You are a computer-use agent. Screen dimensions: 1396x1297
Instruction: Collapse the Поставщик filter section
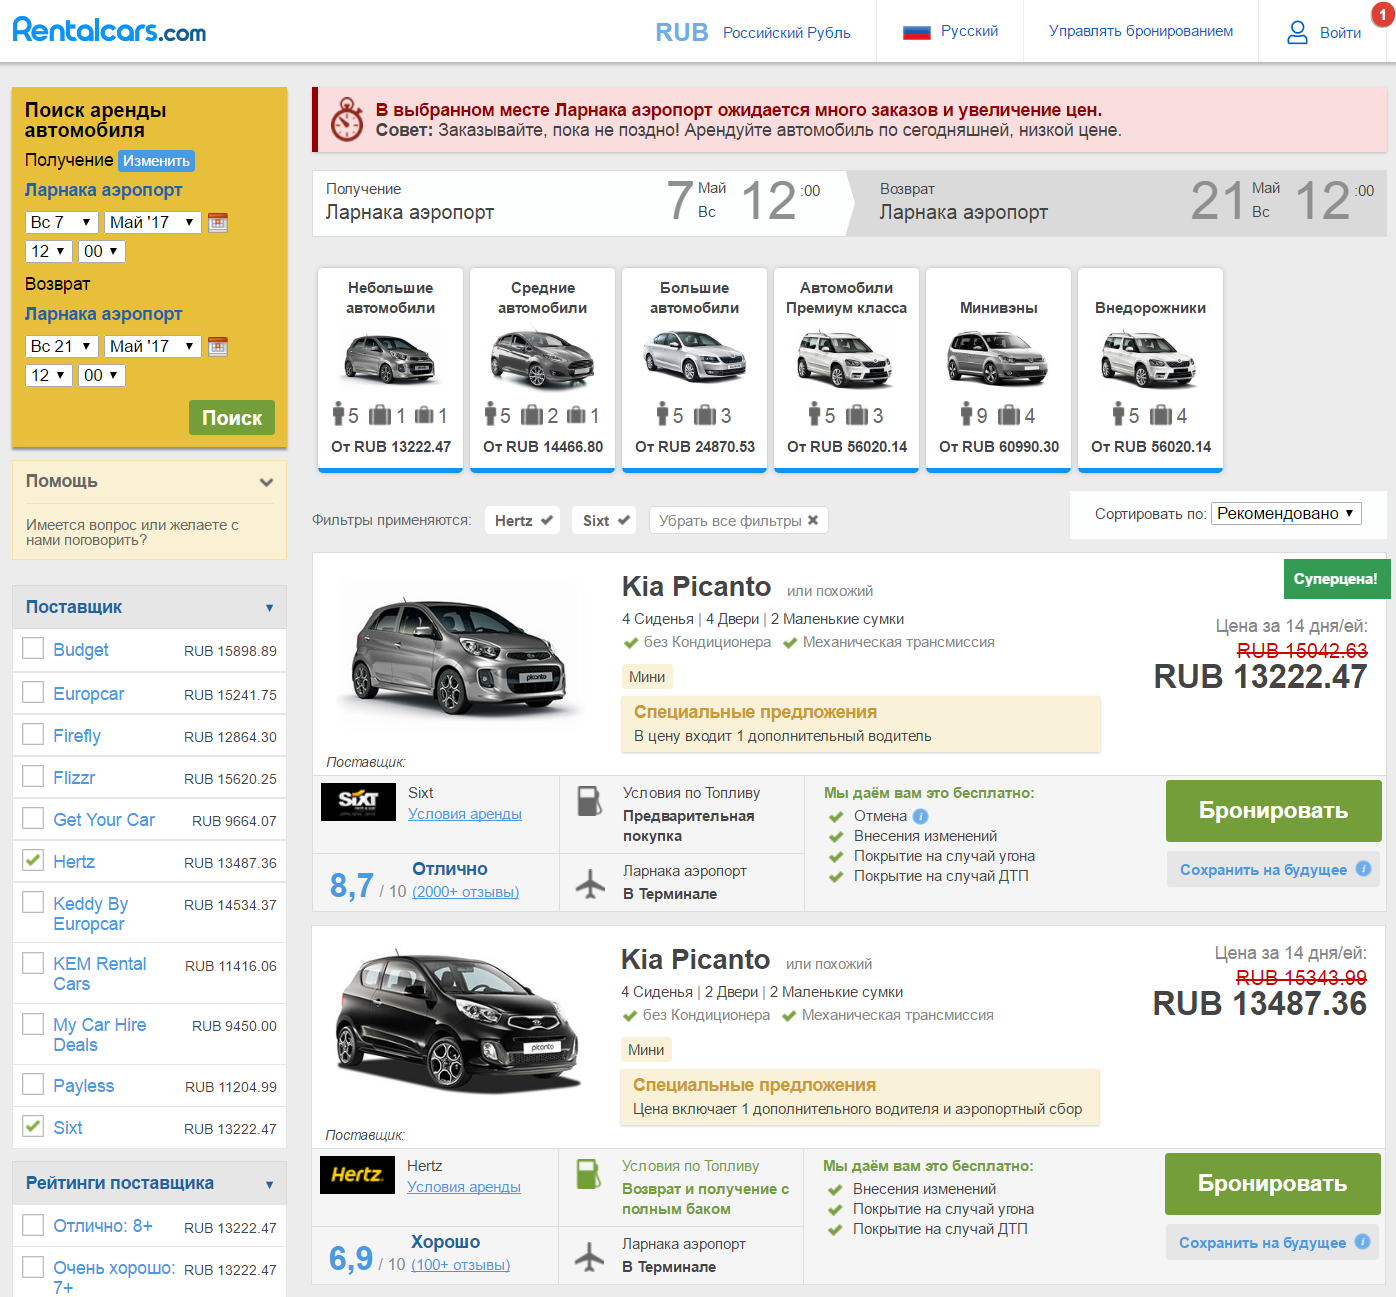click(x=149, y=607)
